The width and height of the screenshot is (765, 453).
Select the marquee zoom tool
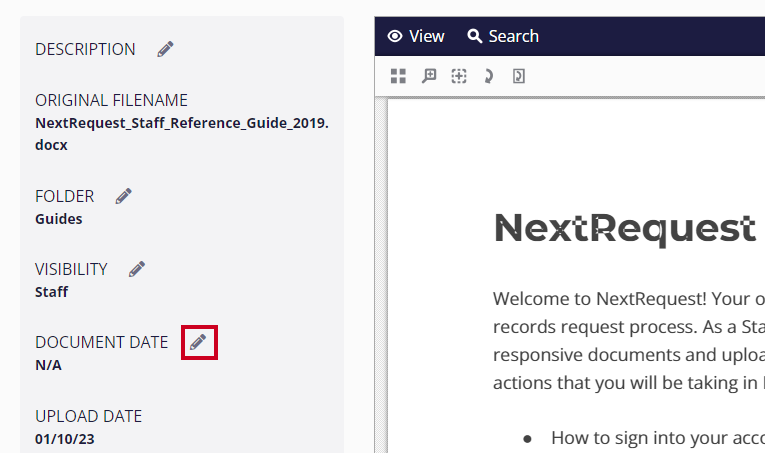(459, 76)
